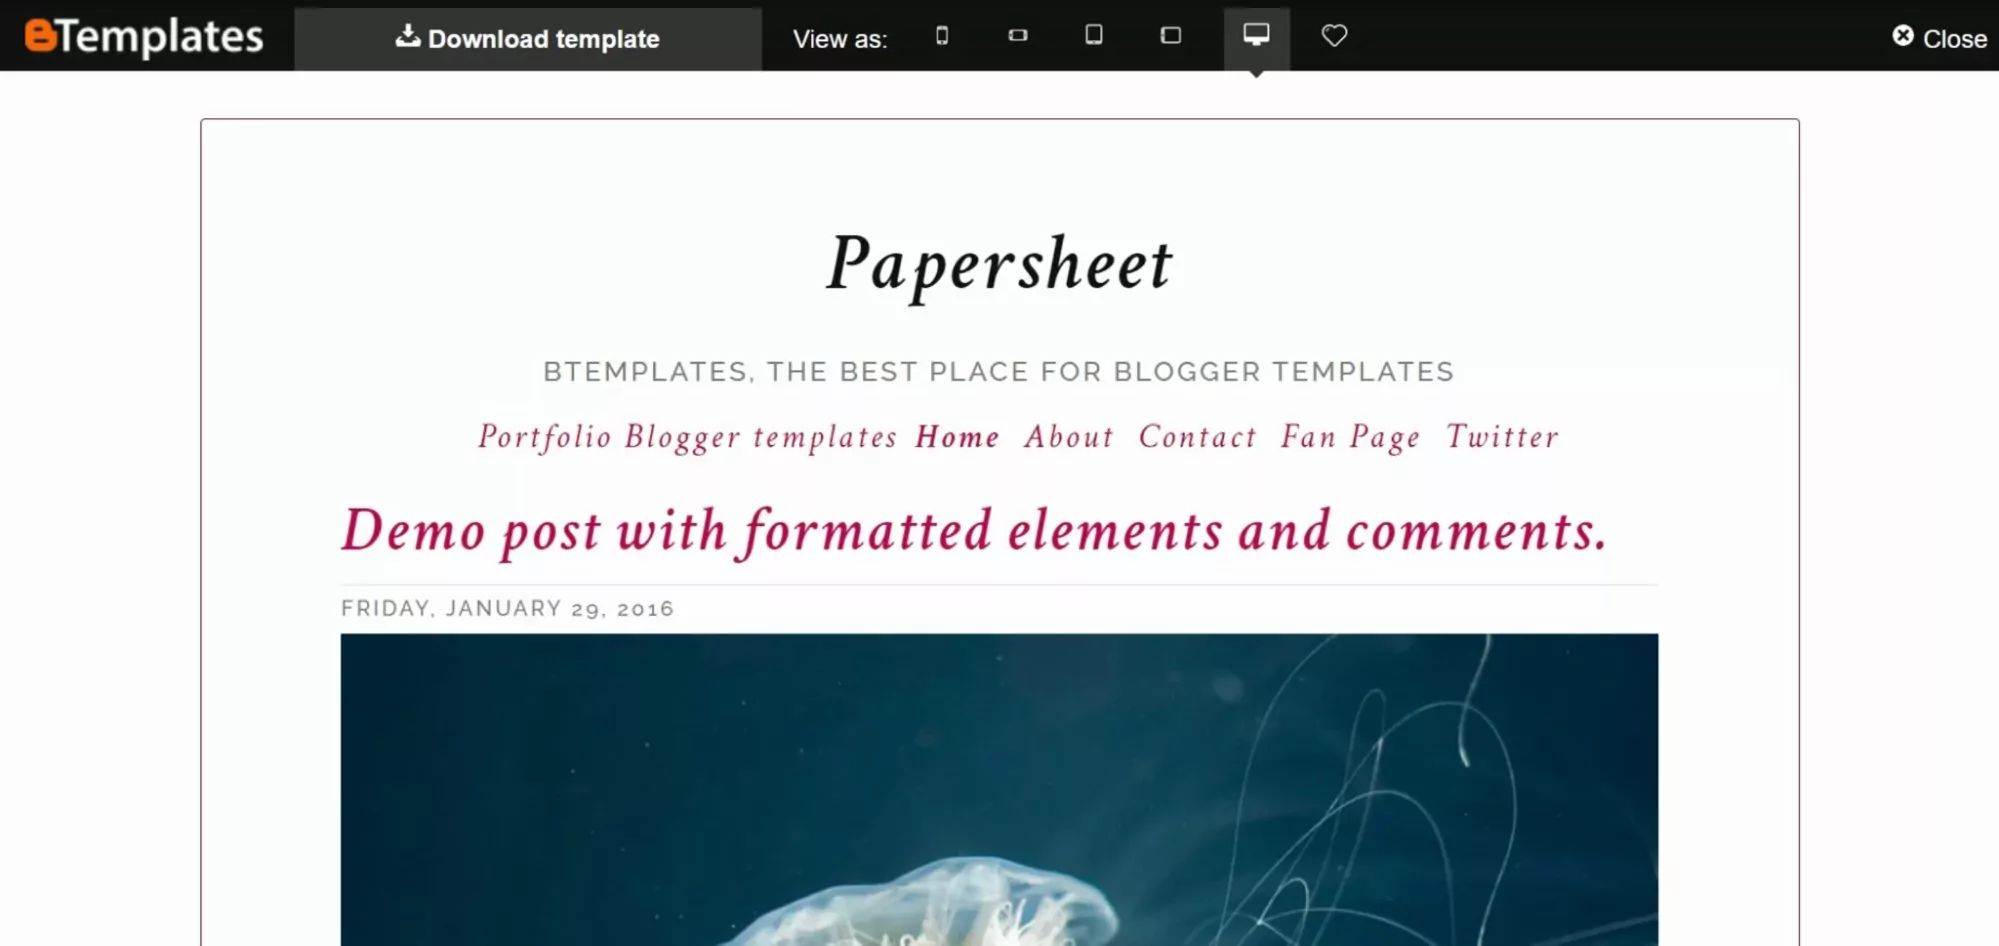The height and width of the screenshot is (946, 1999).
Task: Visit the Fan Page link
Action: coord(1349,437)
